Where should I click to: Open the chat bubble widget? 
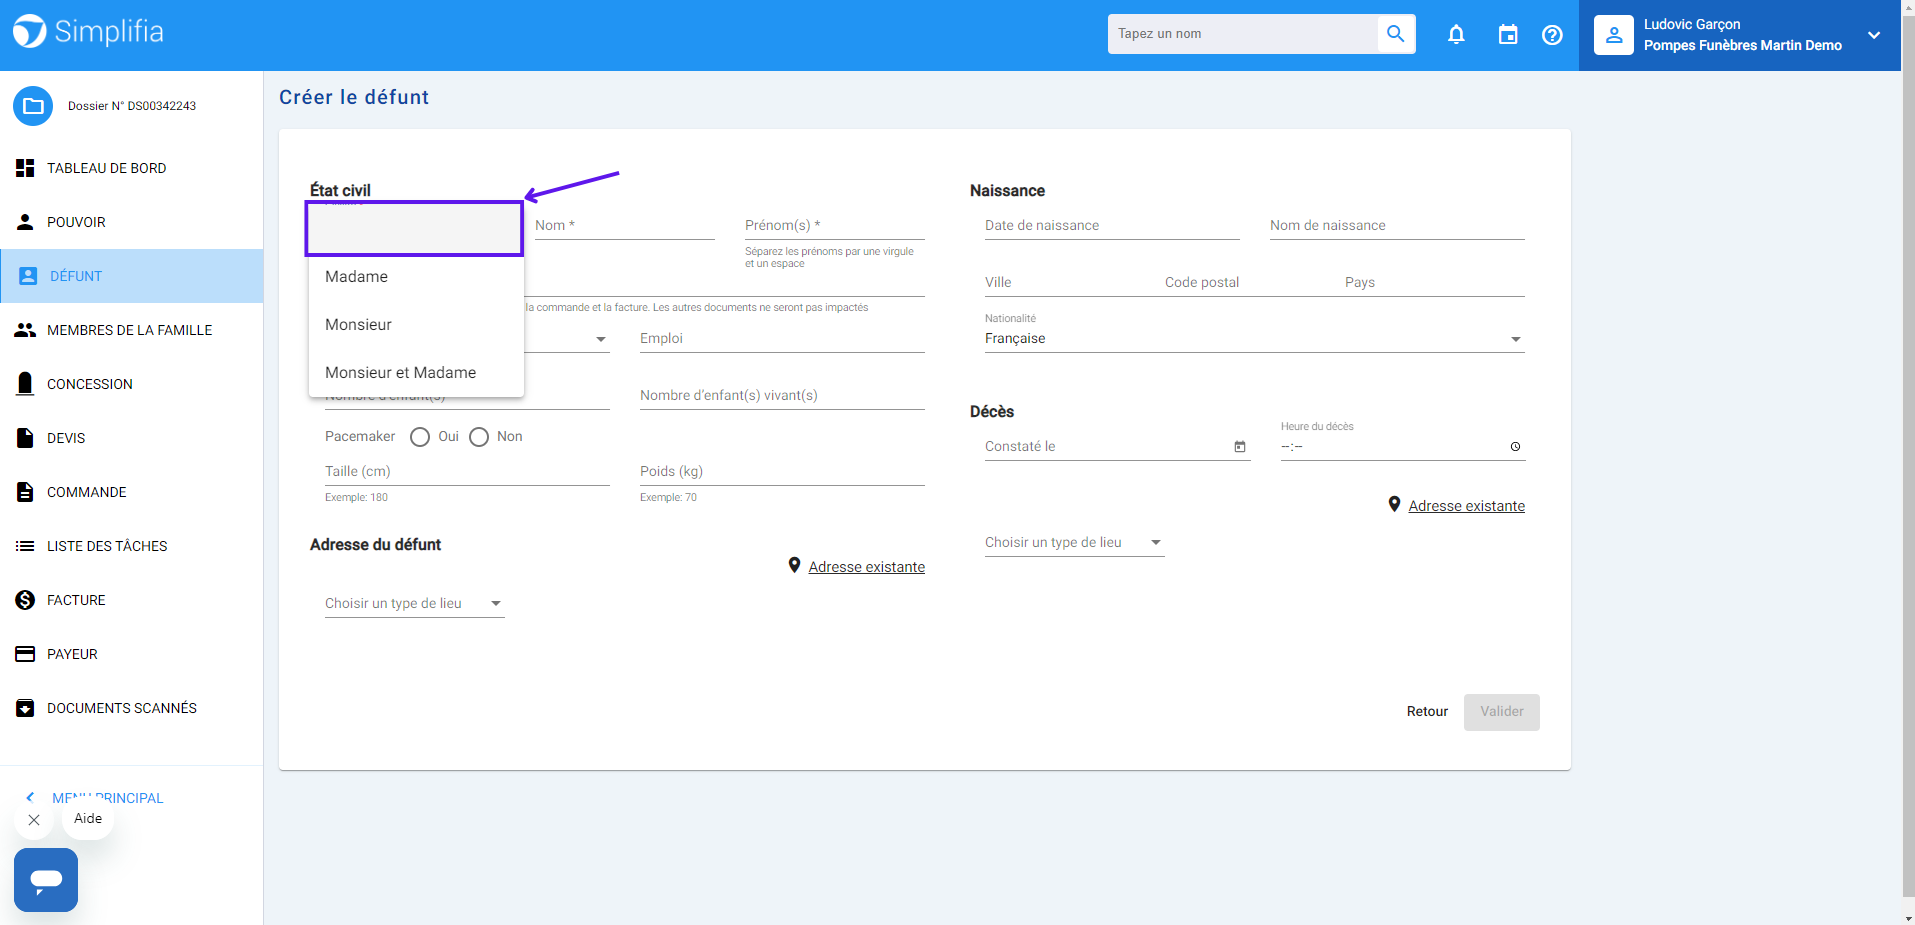(46, 880)
